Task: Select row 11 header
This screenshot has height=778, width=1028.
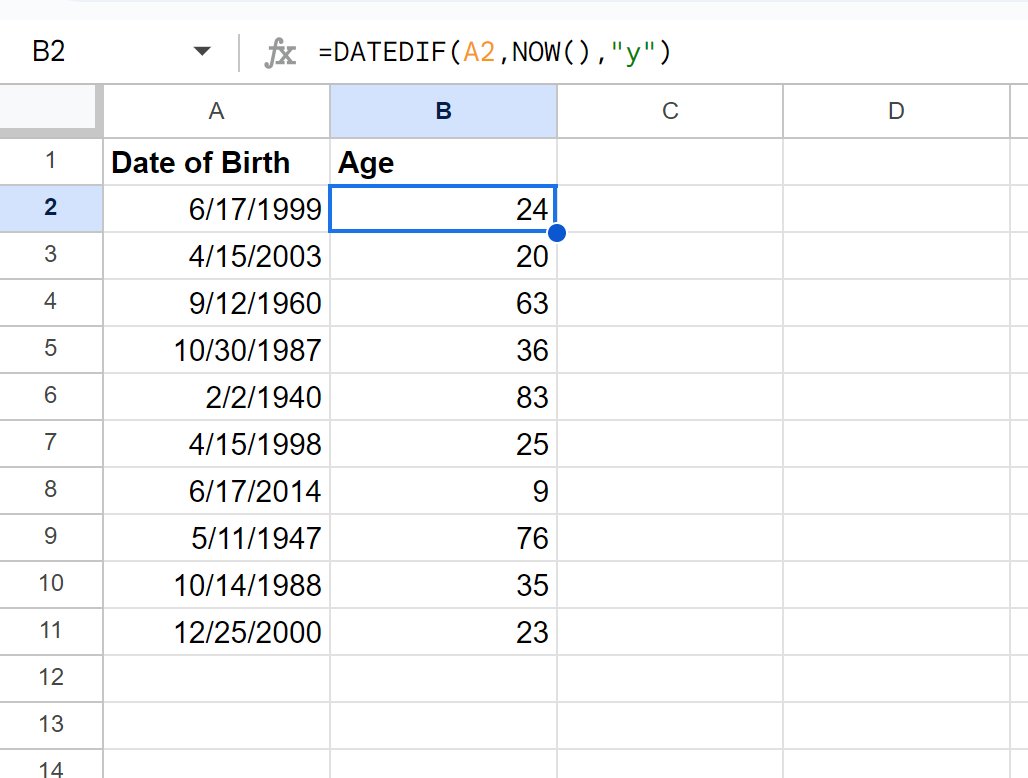Action: pyautogui.click(x=50, y=631)
